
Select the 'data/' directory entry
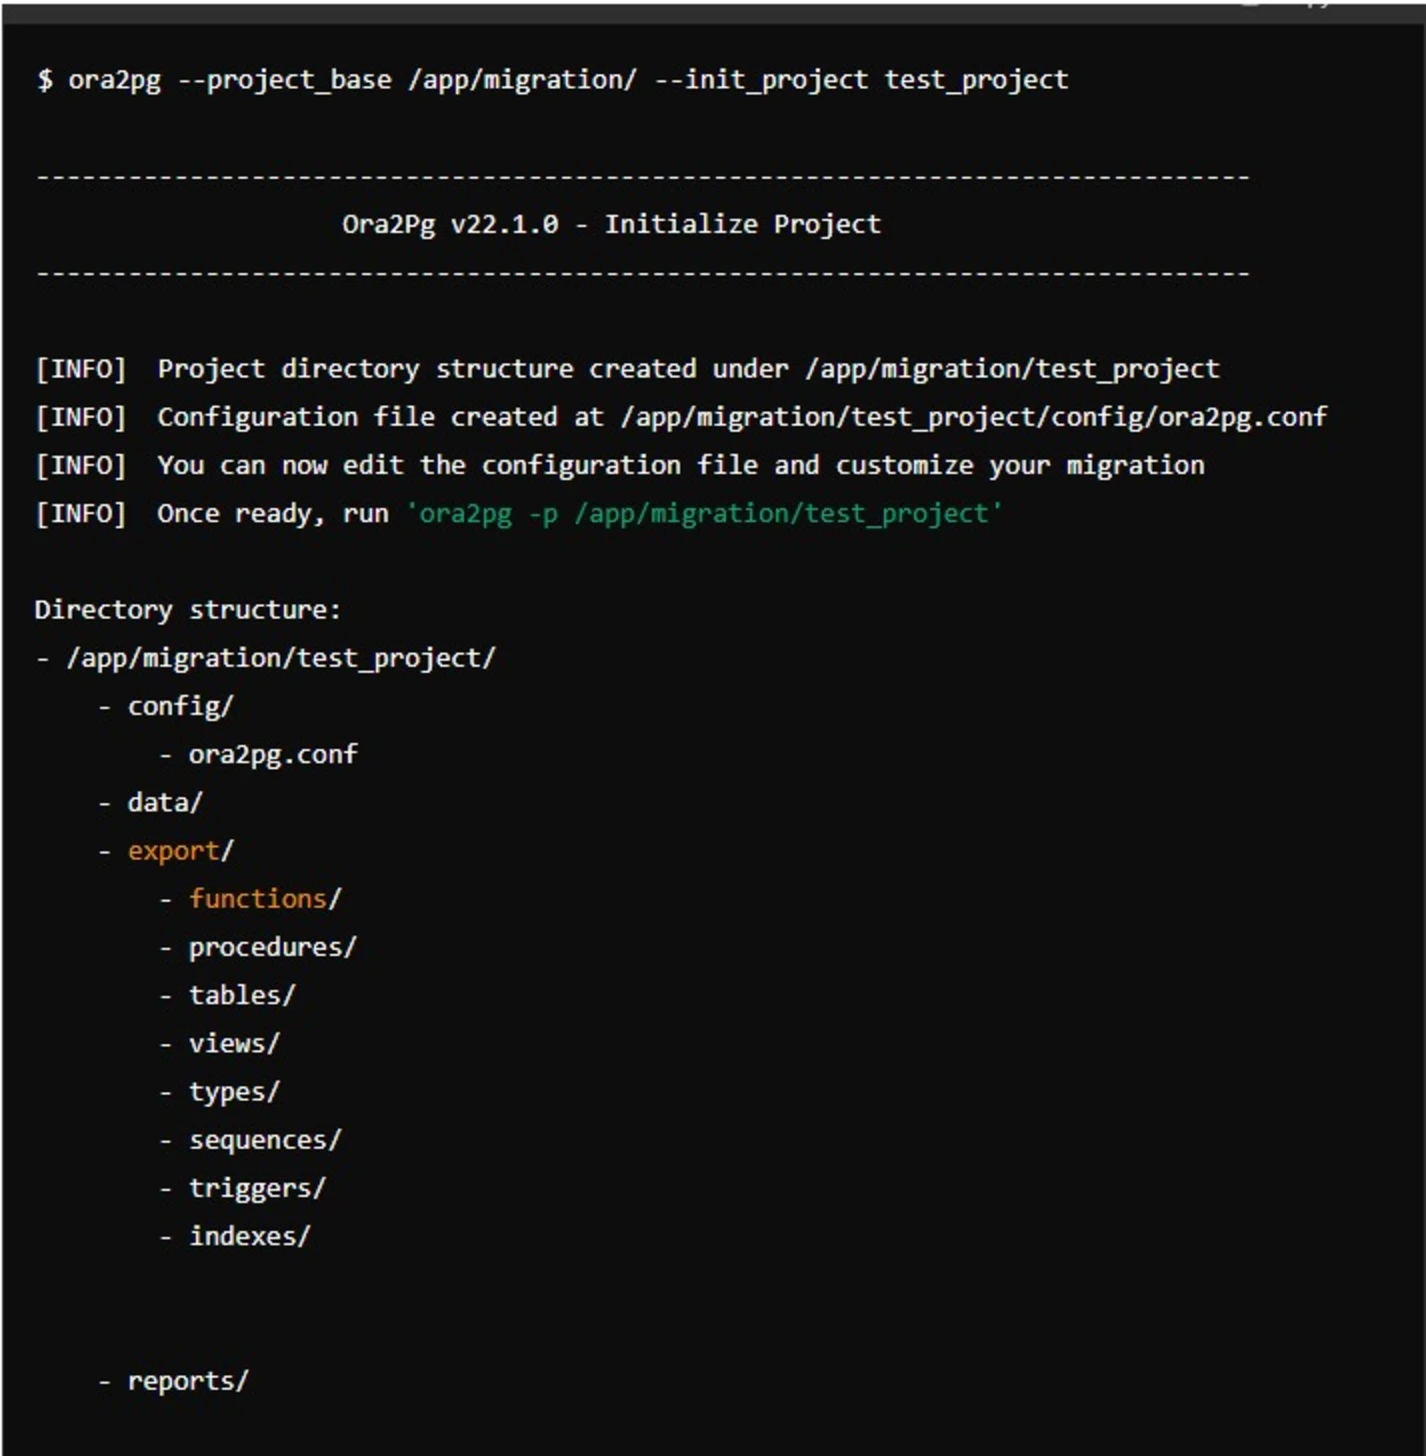[x=165, y=801]
